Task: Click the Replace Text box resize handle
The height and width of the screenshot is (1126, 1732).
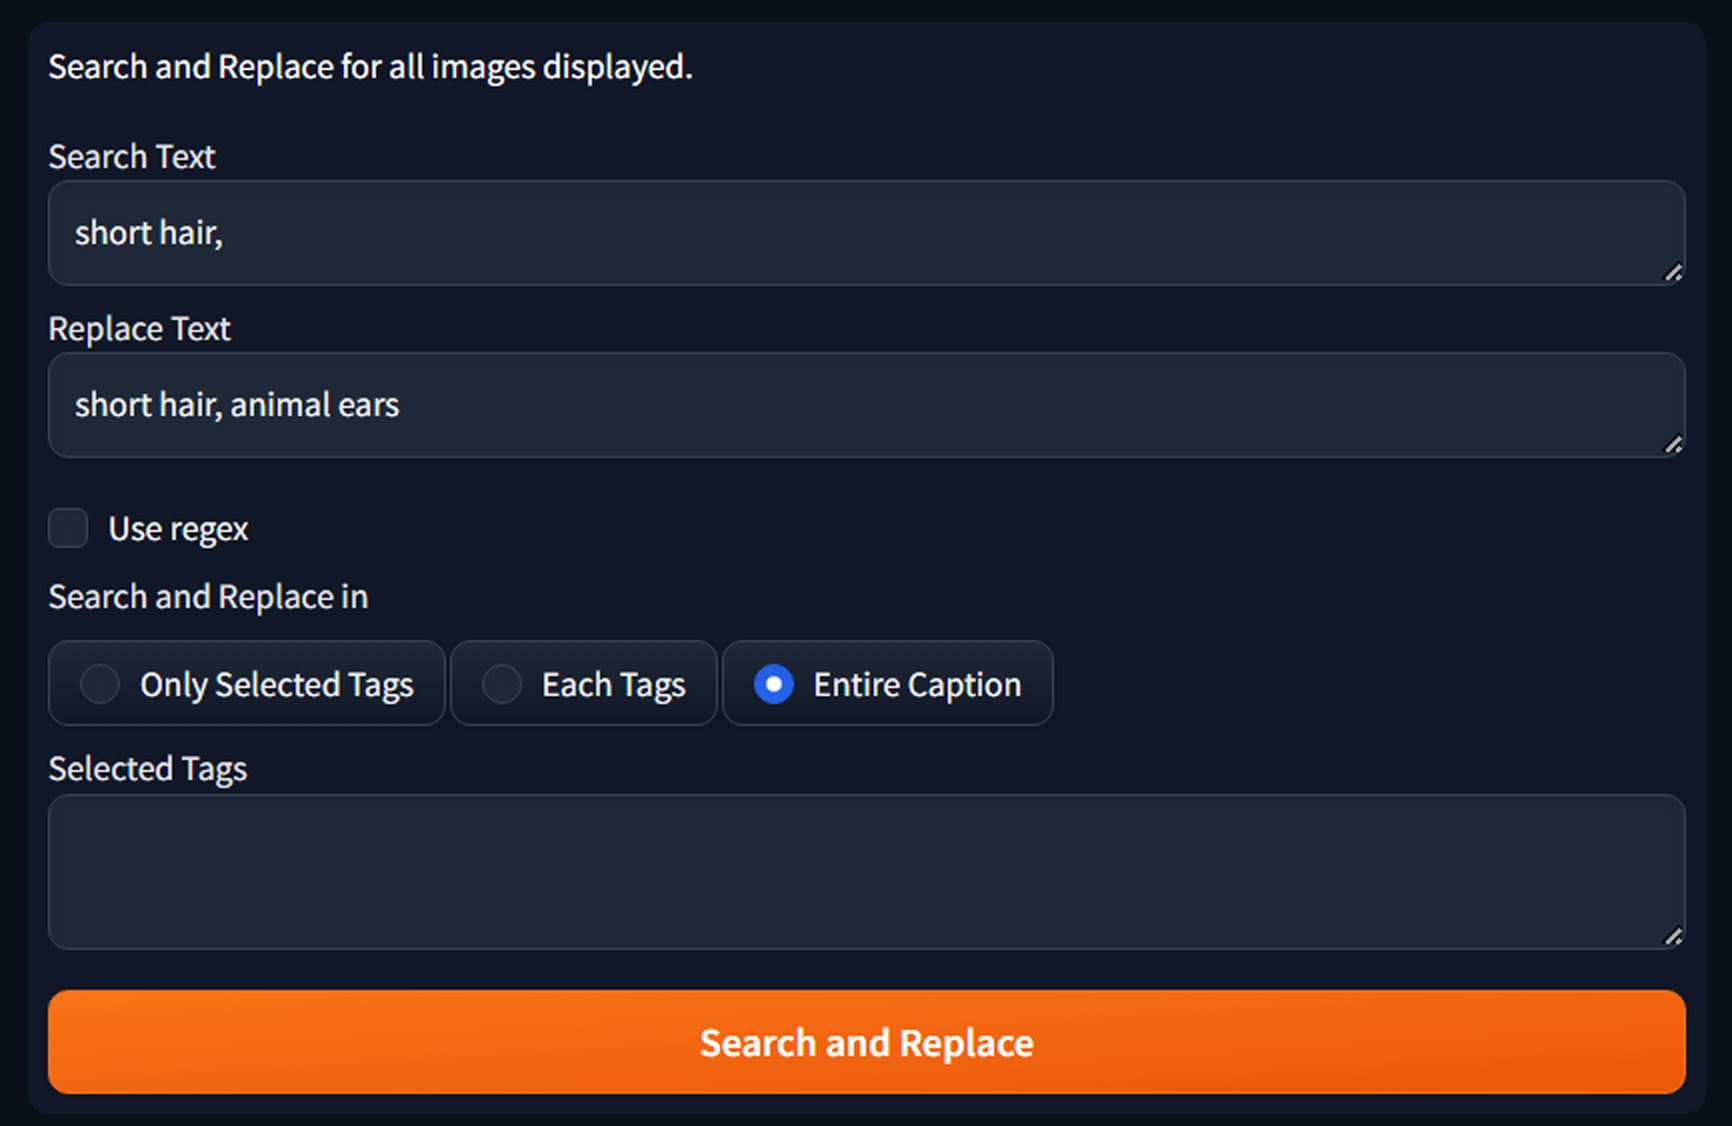Action: coord(1673,444)
